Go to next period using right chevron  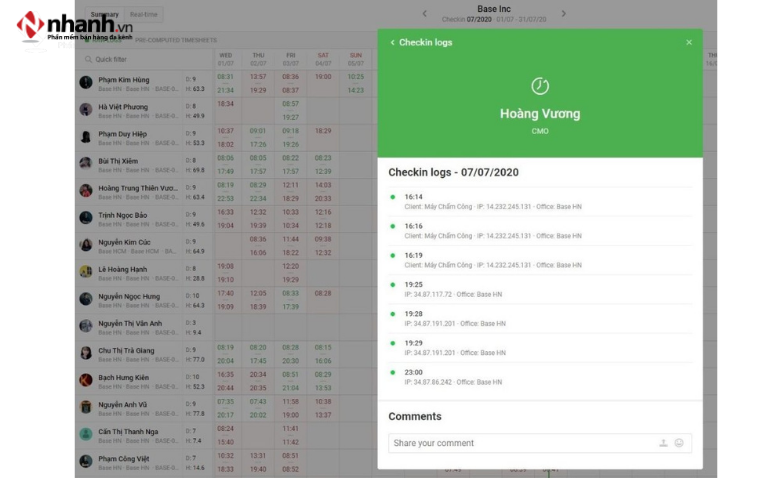click(563, 14)
